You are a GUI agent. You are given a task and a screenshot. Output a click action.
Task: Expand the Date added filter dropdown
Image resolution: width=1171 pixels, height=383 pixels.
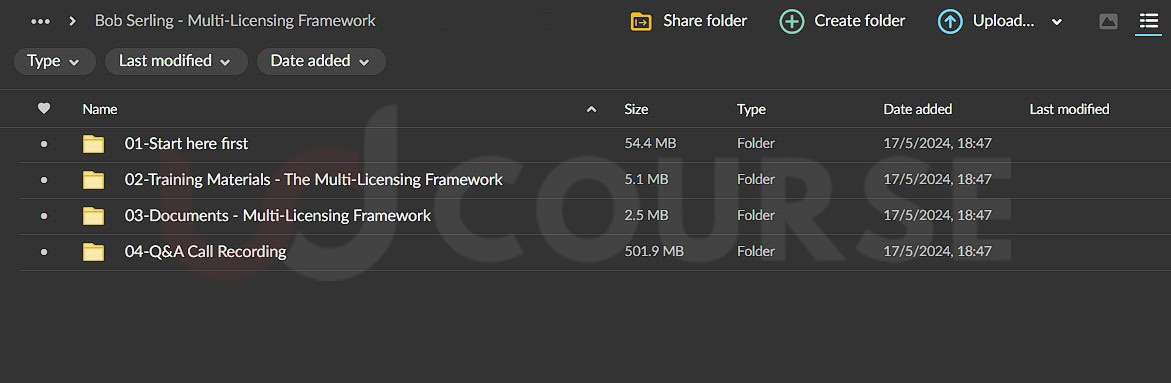click(321, 61)
